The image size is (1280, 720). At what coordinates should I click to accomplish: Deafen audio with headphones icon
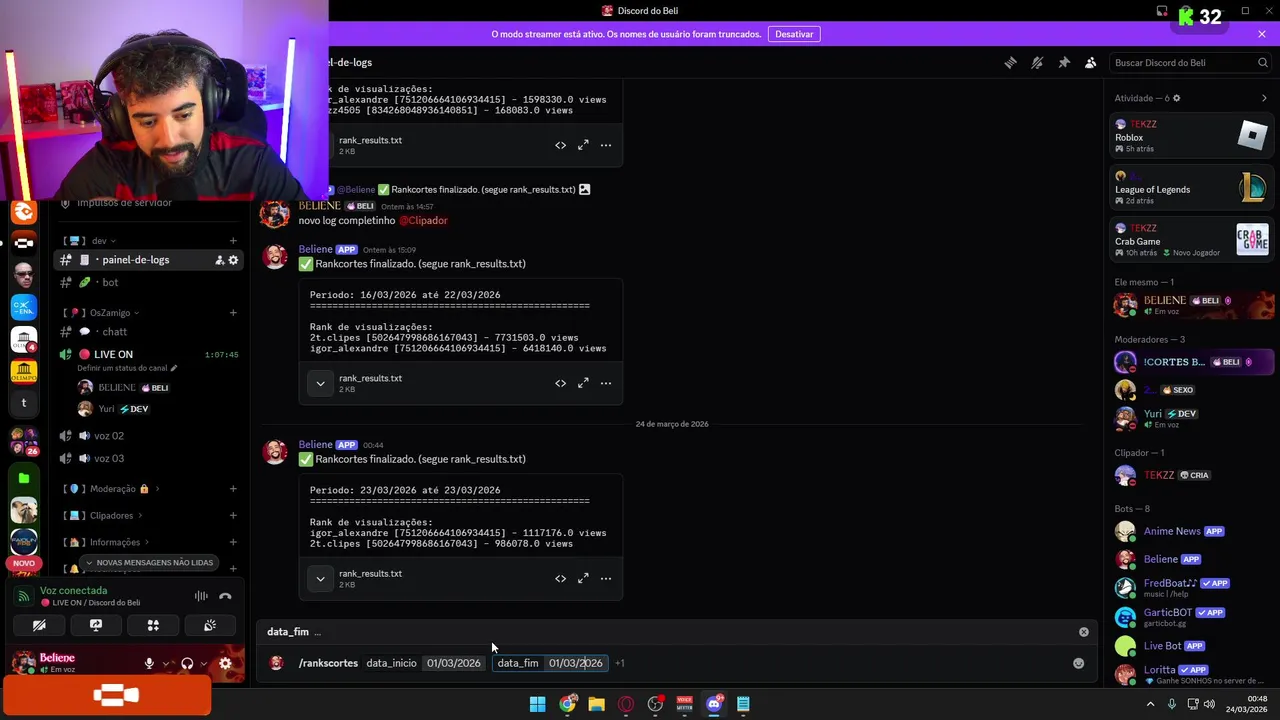[187, 663]
